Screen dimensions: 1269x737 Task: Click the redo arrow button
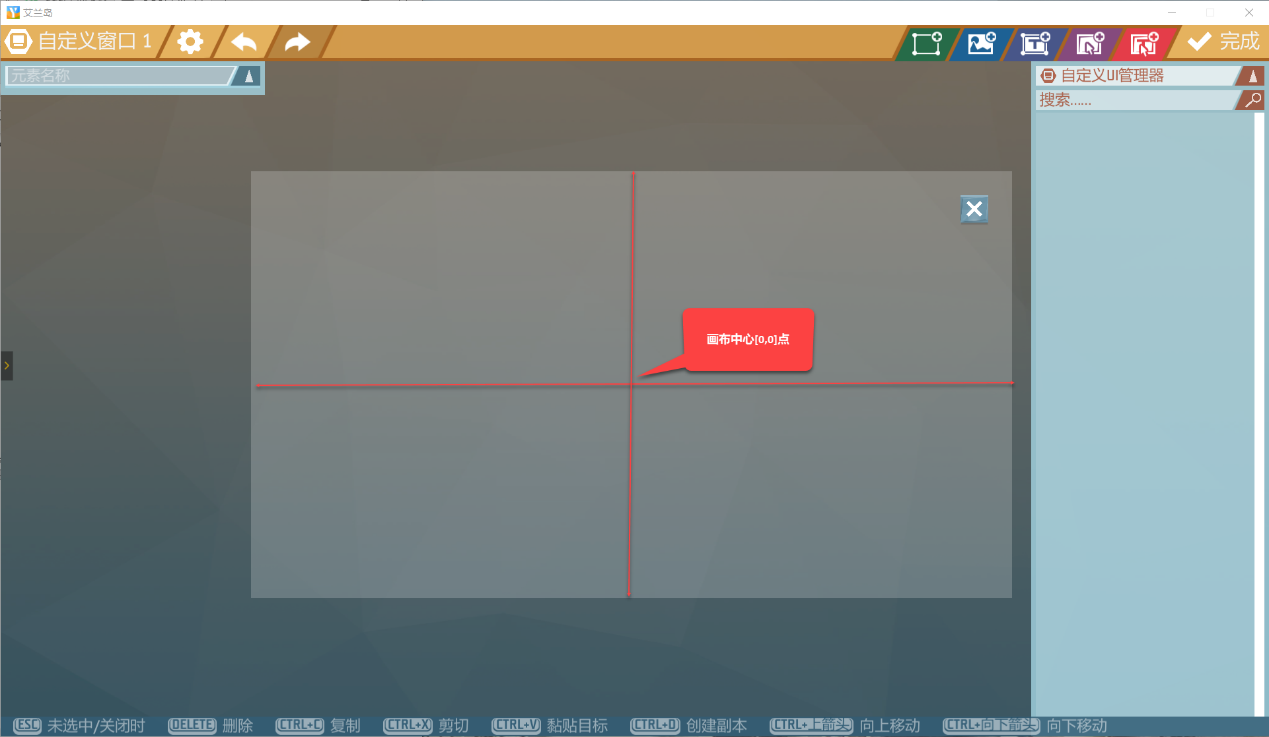(x=297, y=42)
